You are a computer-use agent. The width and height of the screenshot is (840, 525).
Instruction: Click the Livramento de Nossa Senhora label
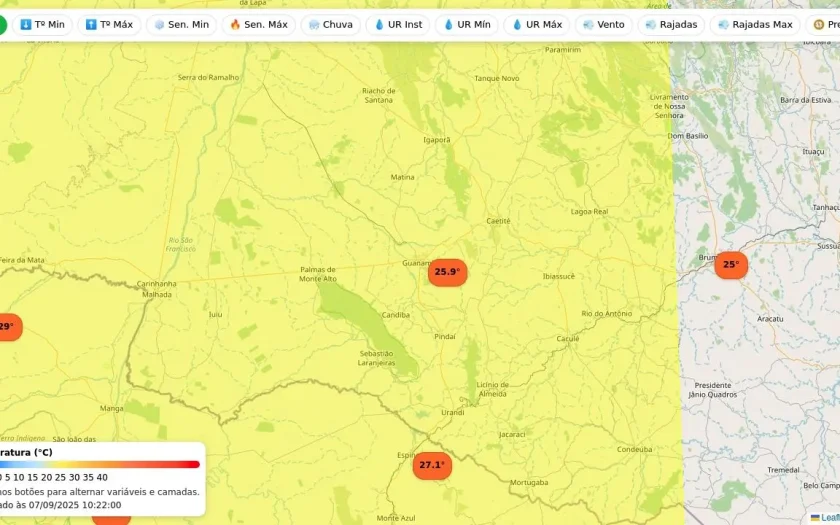669,106
